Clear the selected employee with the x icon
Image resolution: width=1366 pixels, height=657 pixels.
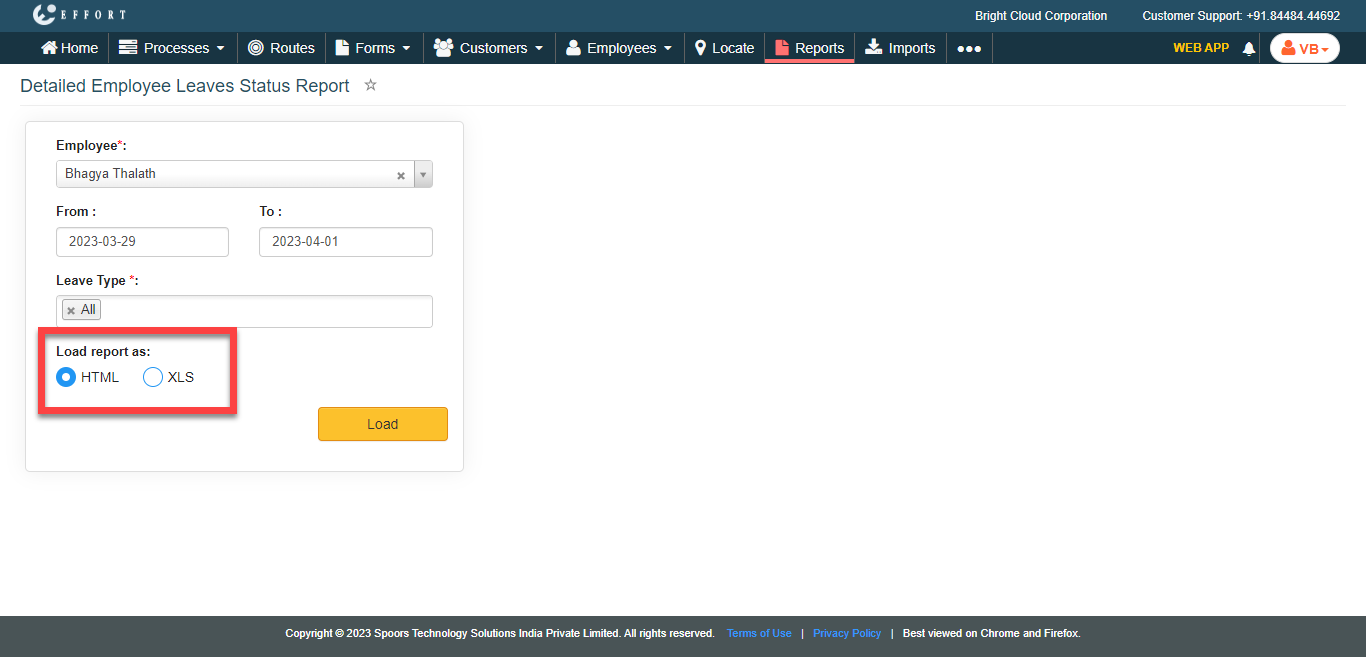tap(401, 175)
